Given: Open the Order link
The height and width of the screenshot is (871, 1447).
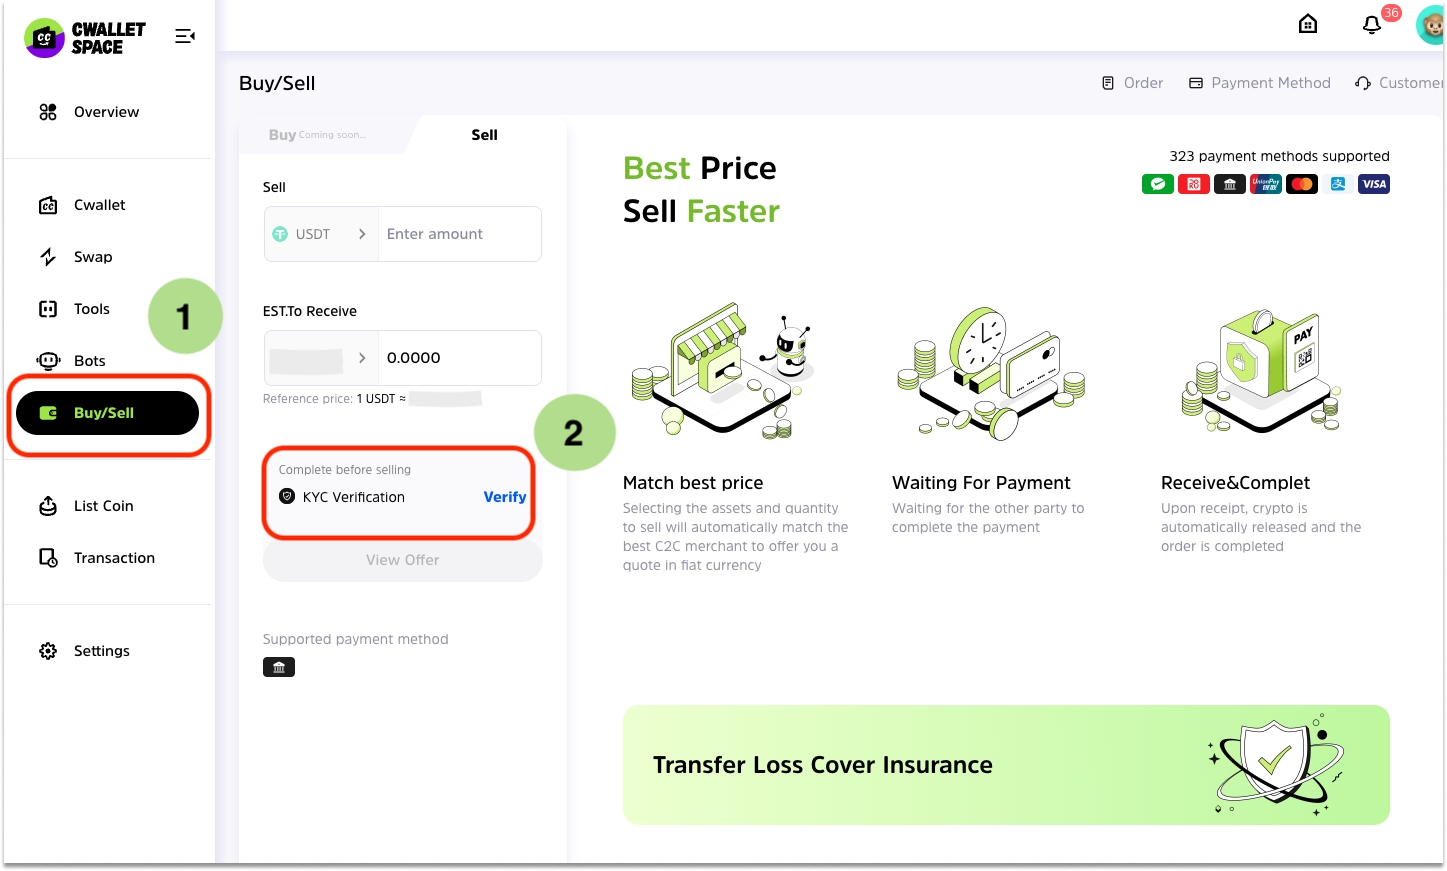Looking at the screenshot, I should pyautogui.click(x=1133, y=83).
